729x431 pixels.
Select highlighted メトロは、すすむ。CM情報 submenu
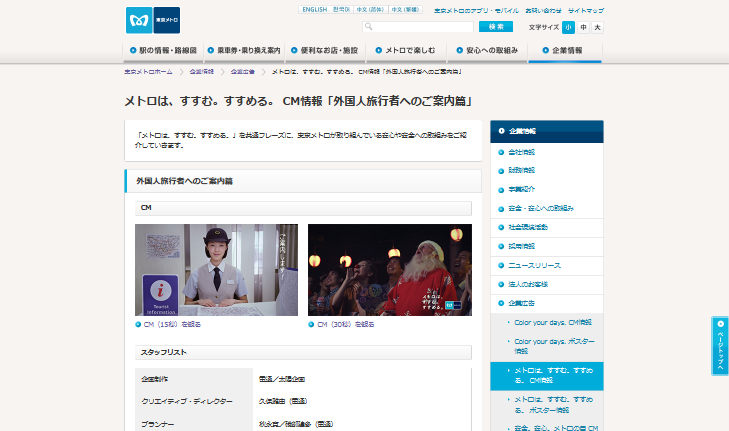547,376
